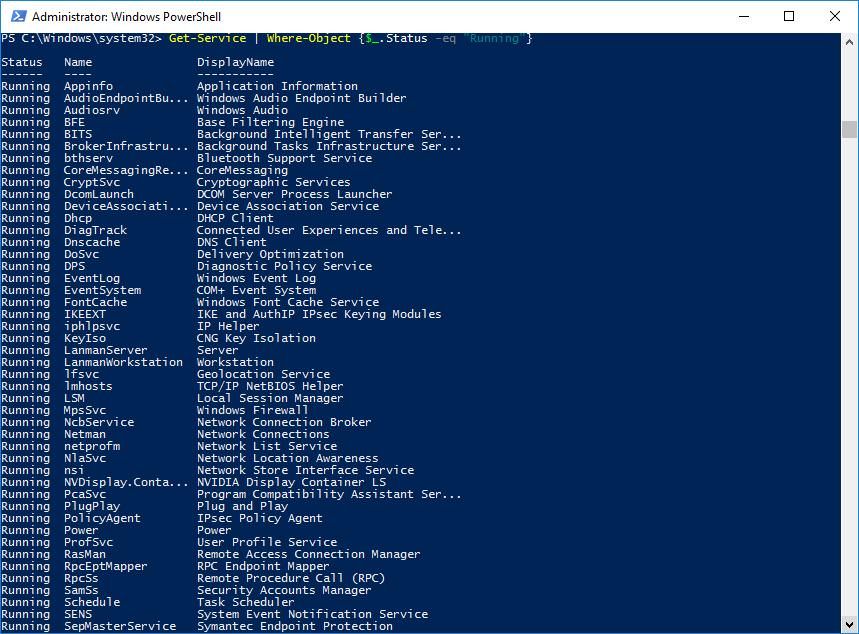Click the Task Scheduler display name
The image size is (859, 634).
(x=245, y=602)
